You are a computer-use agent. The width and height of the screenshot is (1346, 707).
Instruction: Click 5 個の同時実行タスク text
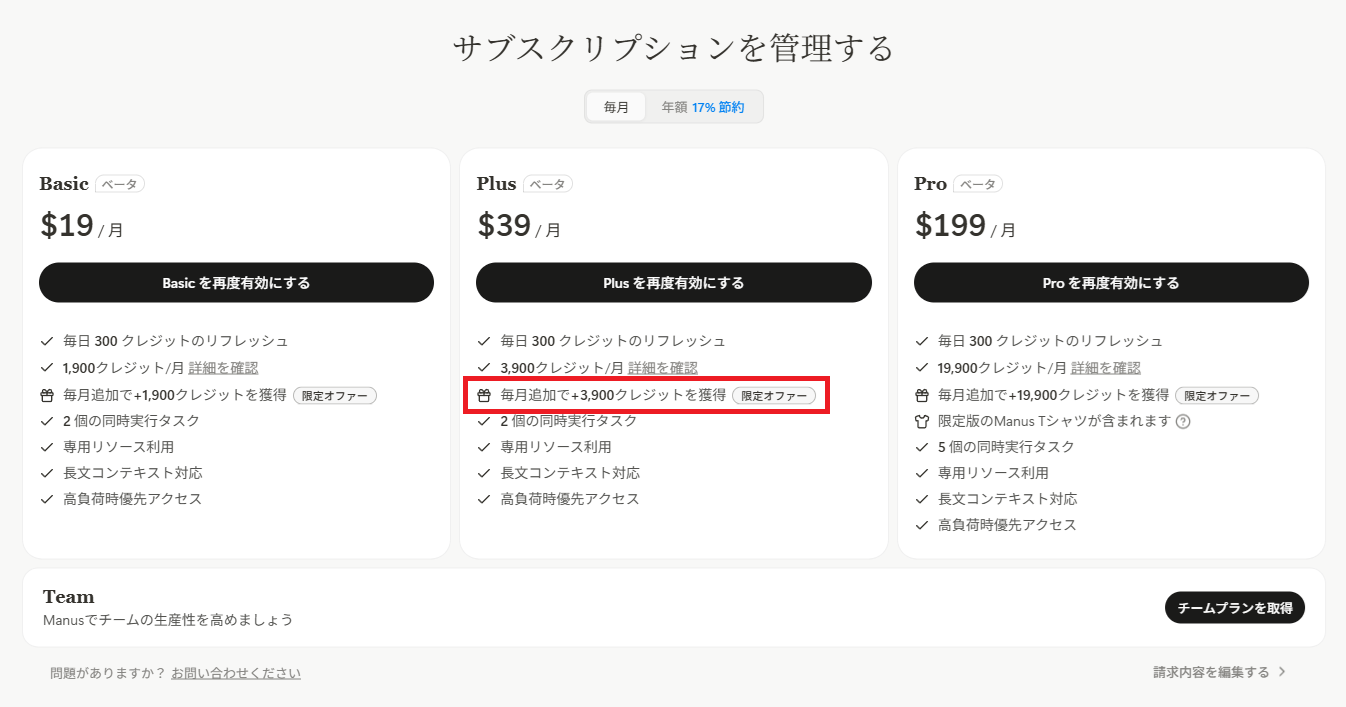(x=1006, y=447)
